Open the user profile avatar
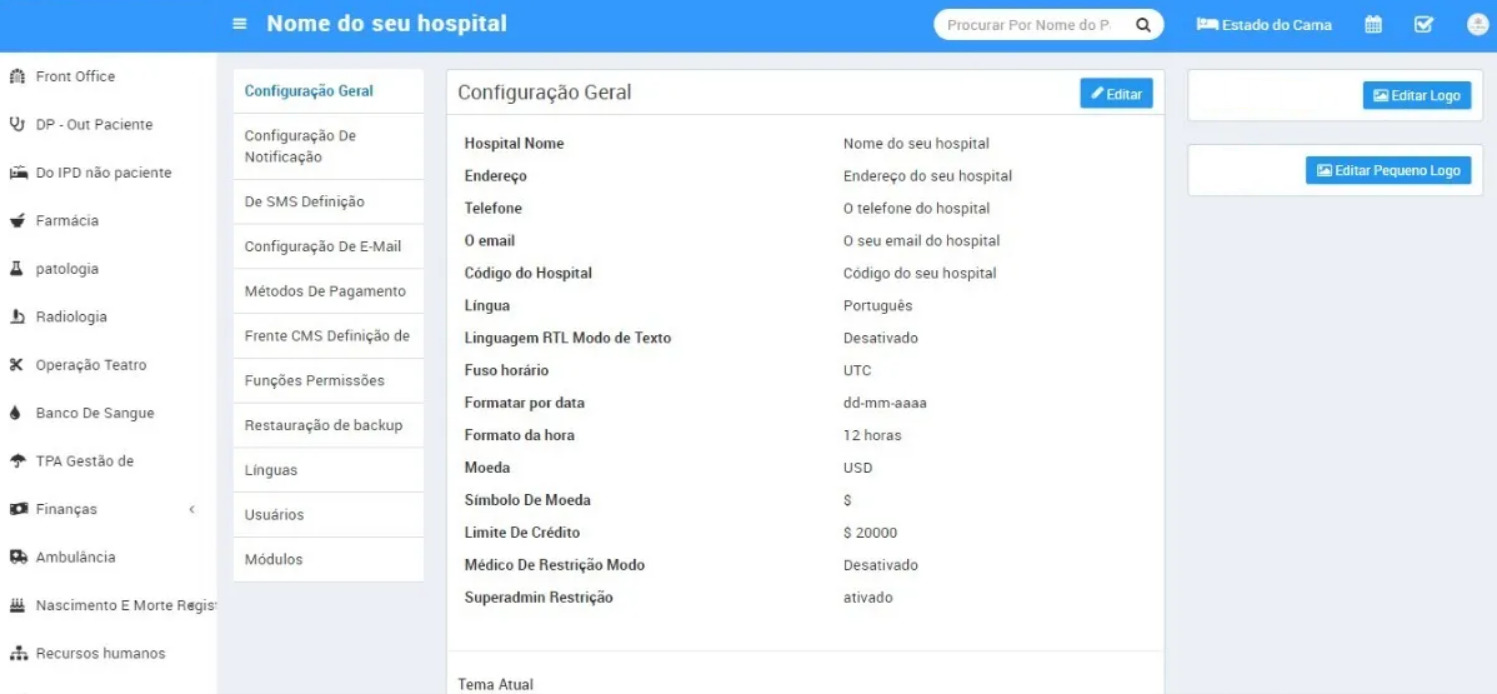Screen dimensions: 1497x694 point(1478,25)
